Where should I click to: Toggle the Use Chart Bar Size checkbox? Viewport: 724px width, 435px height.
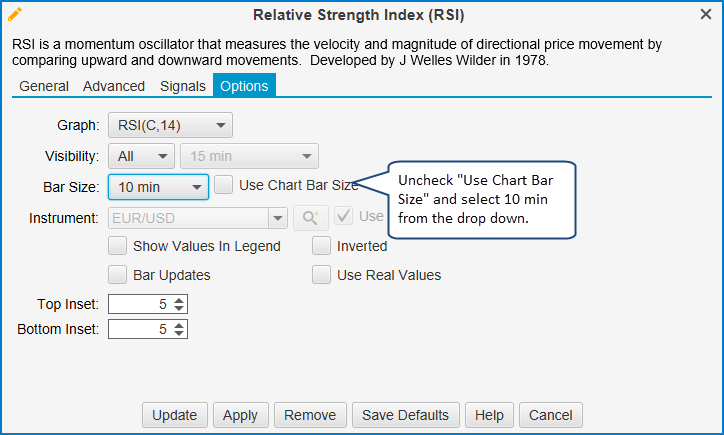tap(224, 185)
